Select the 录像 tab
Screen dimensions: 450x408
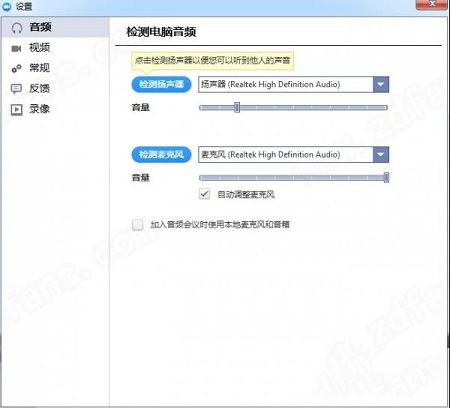coord(55,109)
